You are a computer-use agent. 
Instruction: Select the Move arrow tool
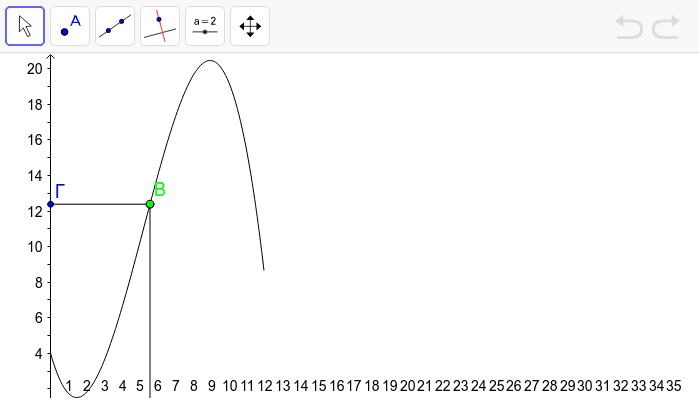(25, 26)
